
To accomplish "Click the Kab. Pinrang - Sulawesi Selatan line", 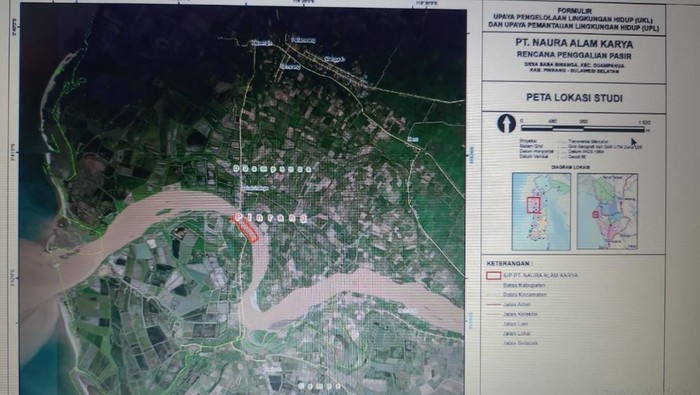I will click(574, 71).
